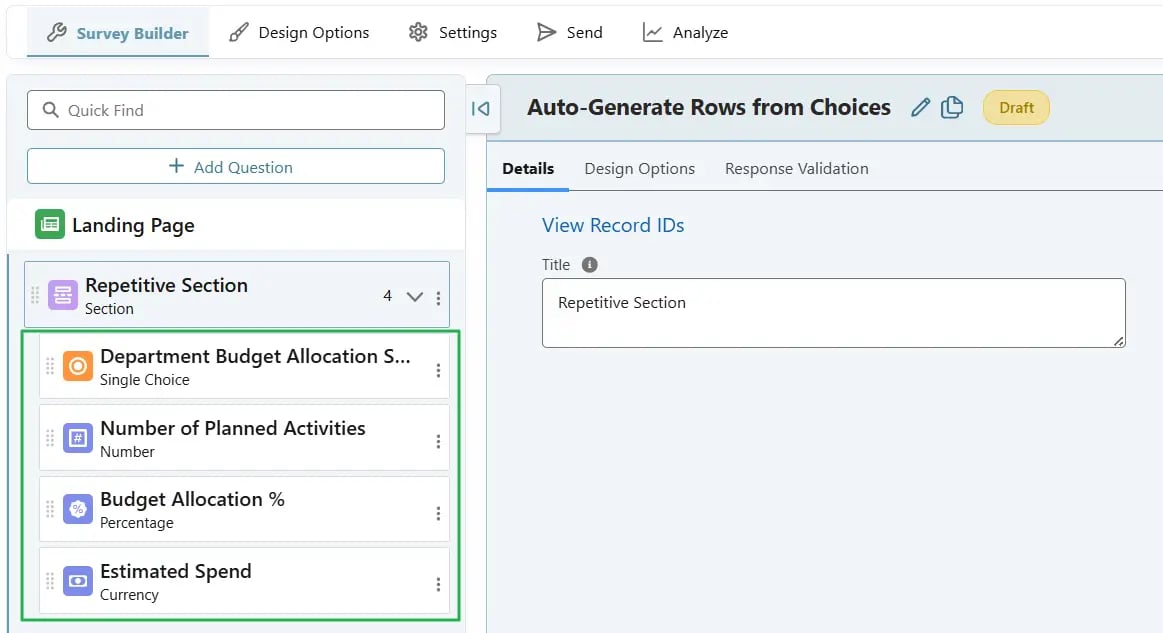Grab the Repetitive Section drag handle
Viewport: 1163px width, 633px height.
coord(35,295)
